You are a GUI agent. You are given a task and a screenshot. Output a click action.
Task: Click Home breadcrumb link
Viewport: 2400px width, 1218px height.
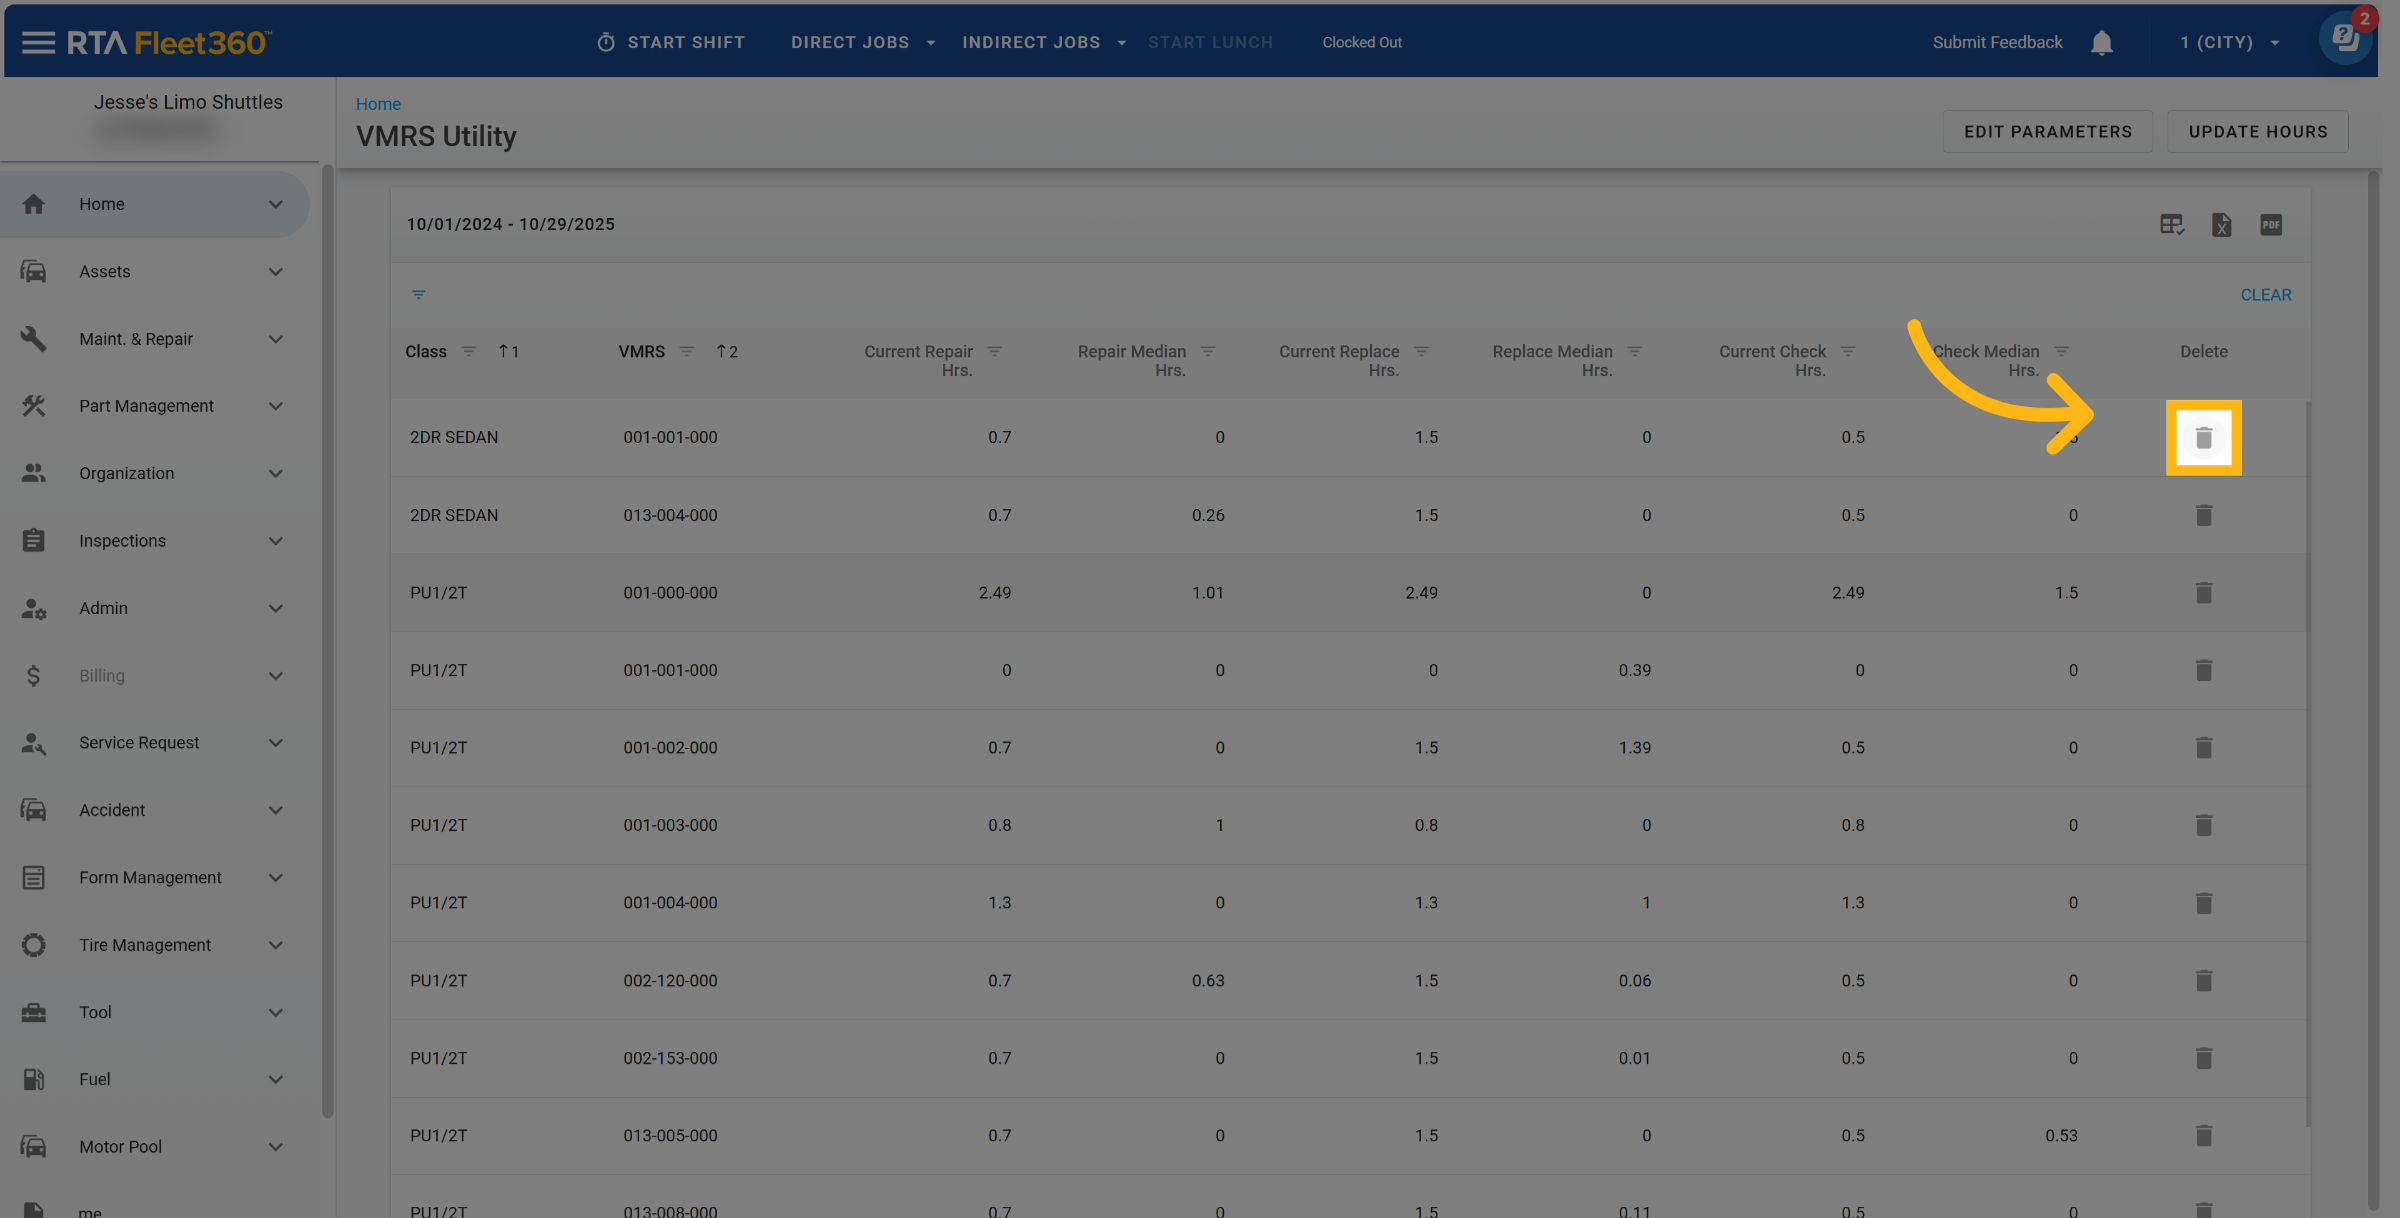378,104
